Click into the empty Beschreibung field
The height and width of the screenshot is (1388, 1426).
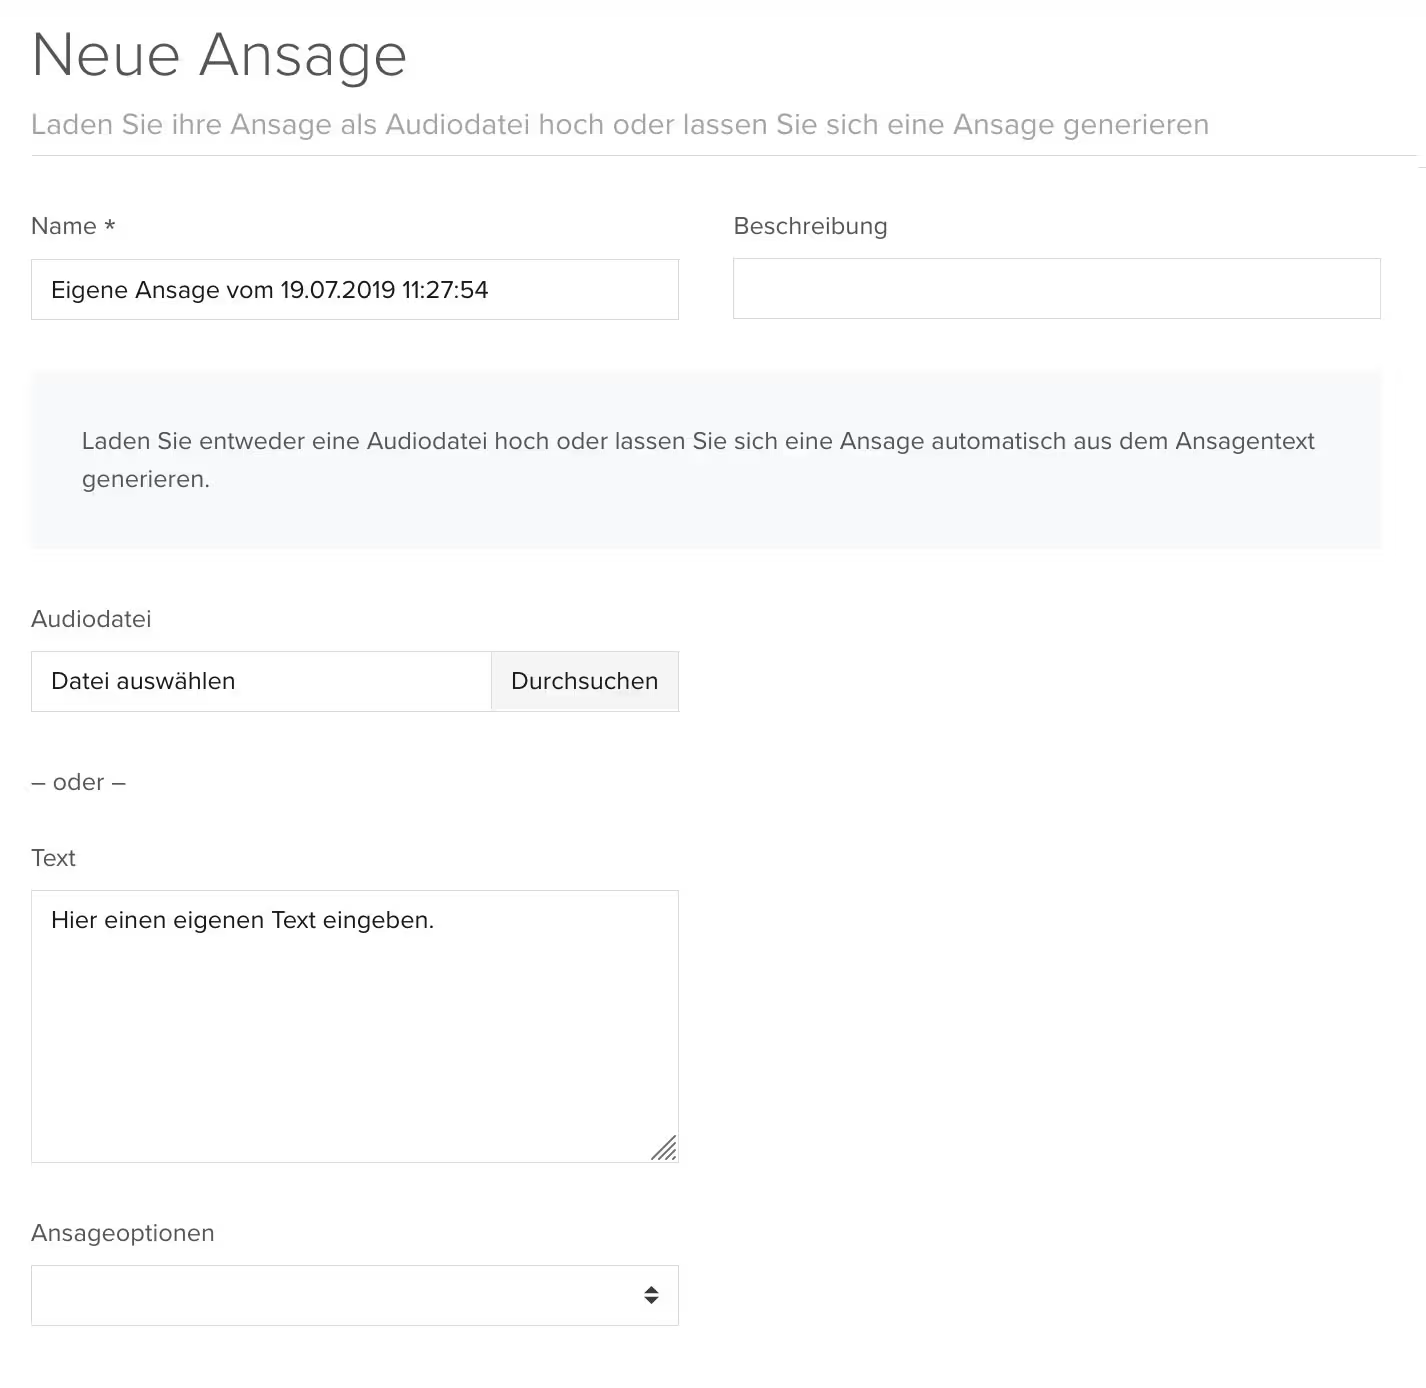click(x=1057, y=289)
